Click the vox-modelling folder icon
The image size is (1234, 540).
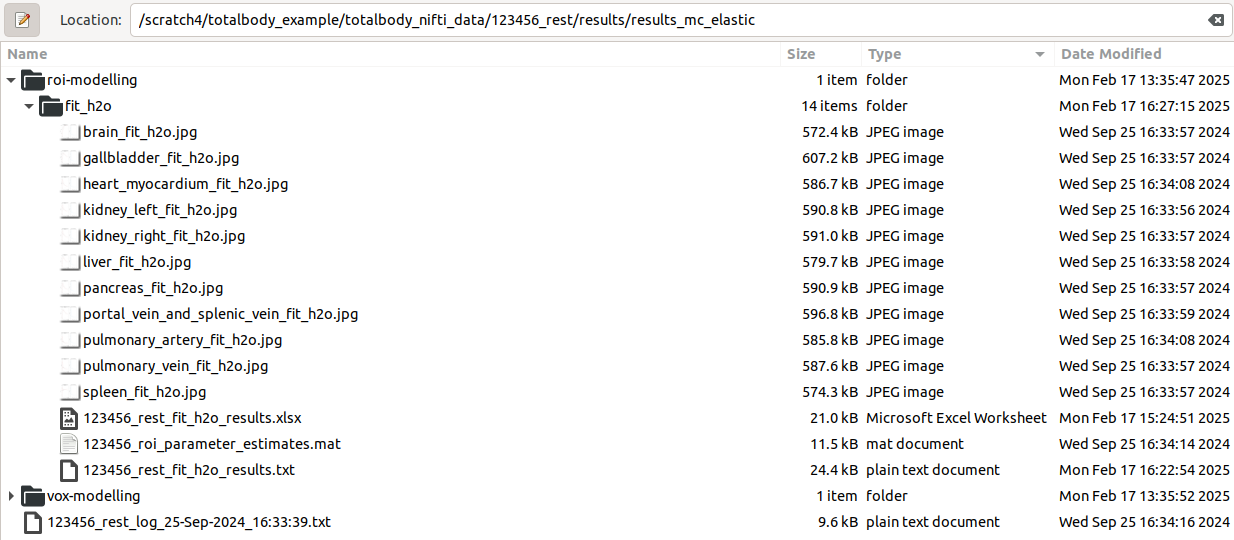(x=33, y=496)
